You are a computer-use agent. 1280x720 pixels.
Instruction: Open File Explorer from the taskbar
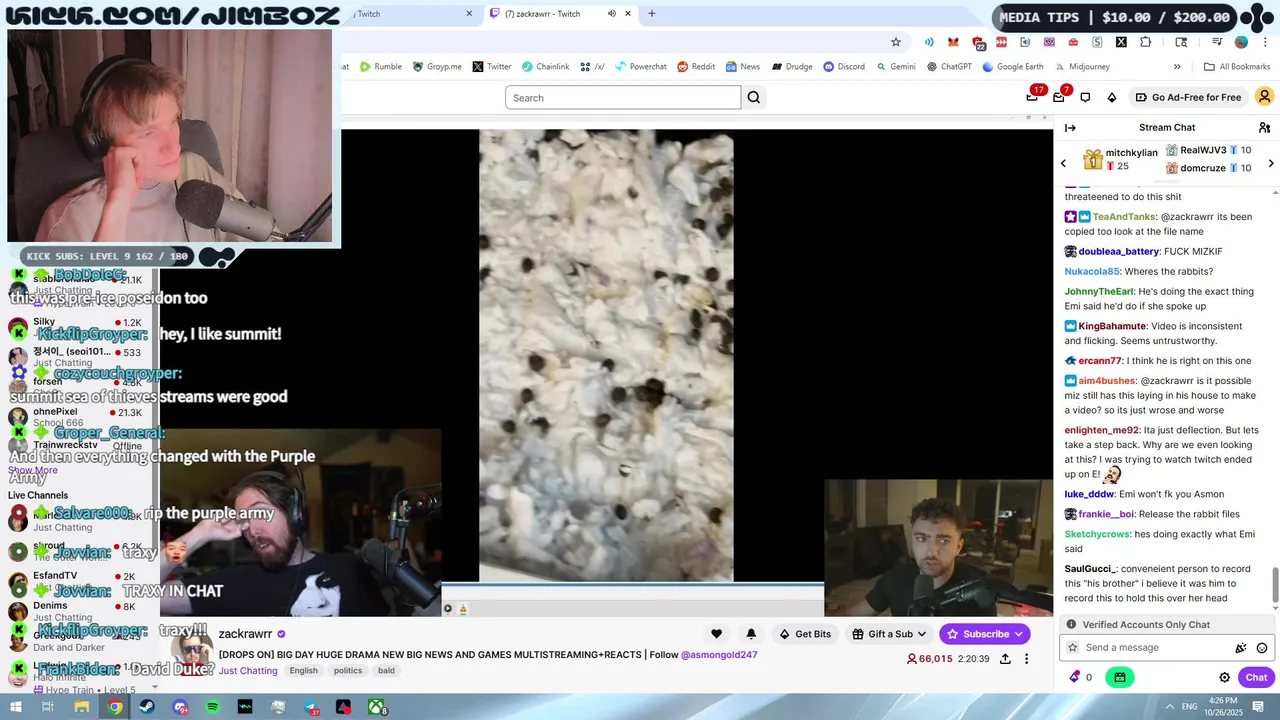[x=82, y=707]
